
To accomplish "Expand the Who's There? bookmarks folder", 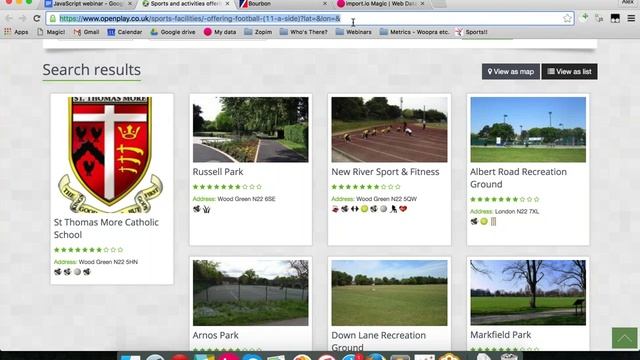I will (304, 32).
